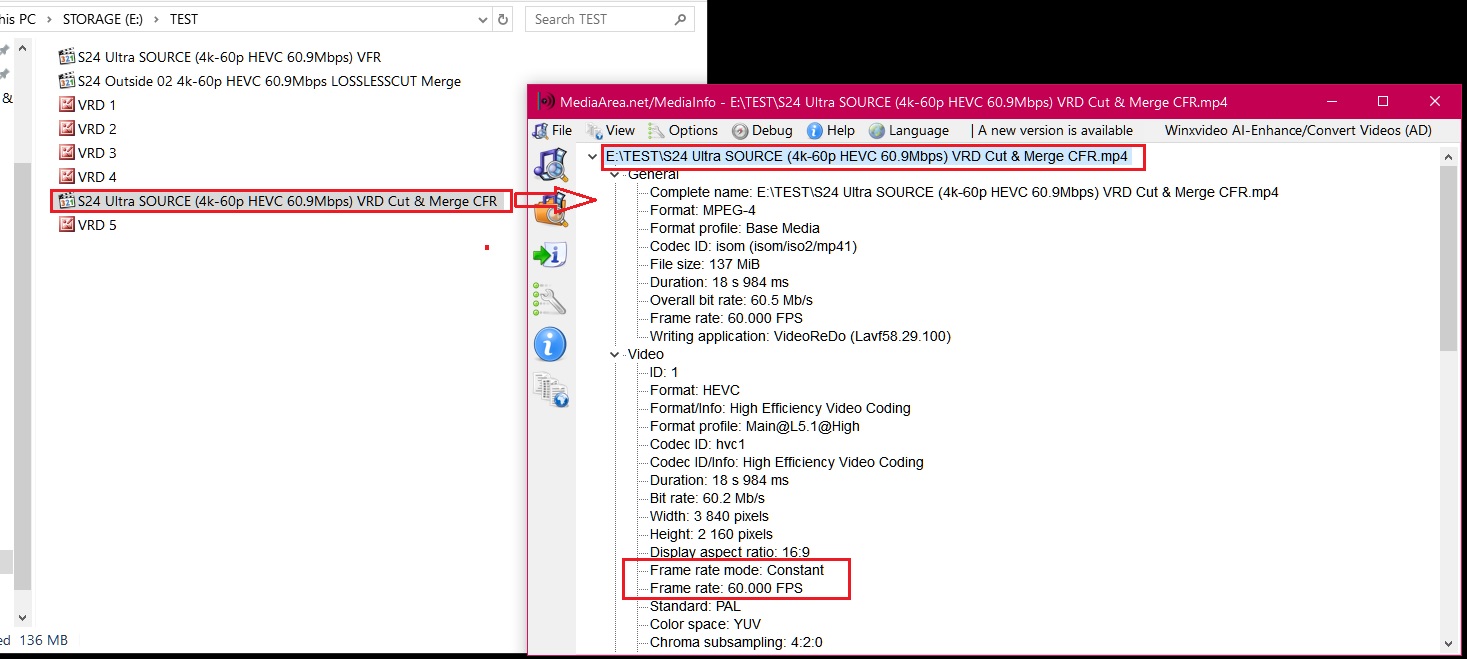Viewport: 1467px width, 659px height.
Task: Select the 'VRD 3' file name
Action: 97,153
